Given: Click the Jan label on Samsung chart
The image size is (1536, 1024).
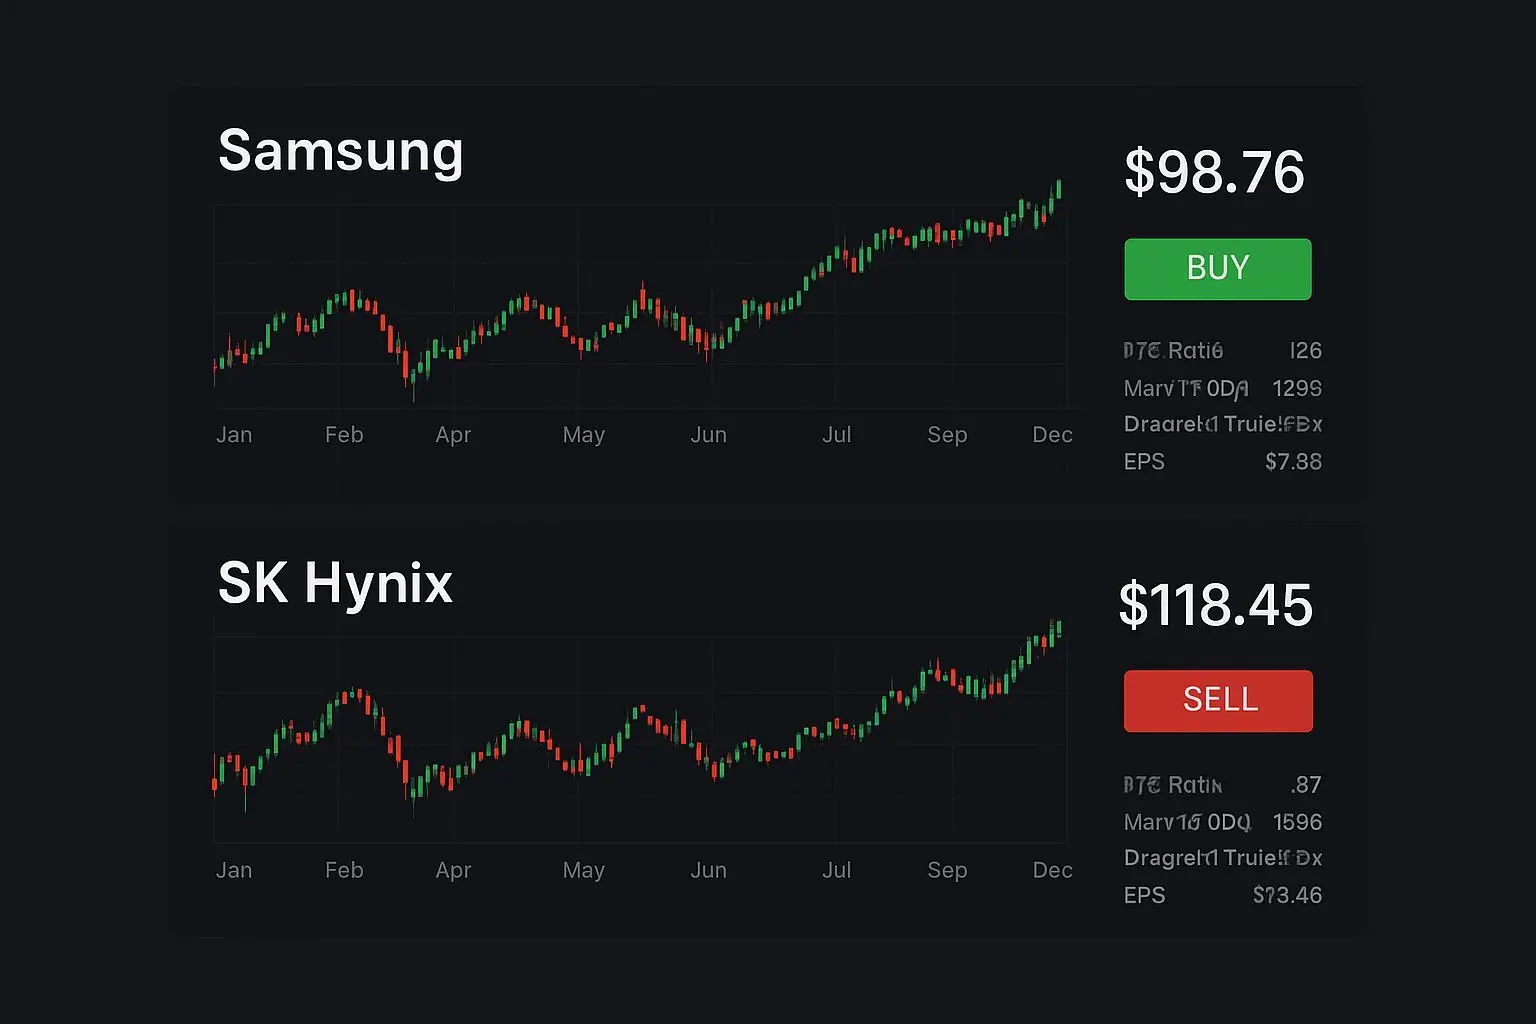Looking at the screenshot, I should [x=234, y=435].
